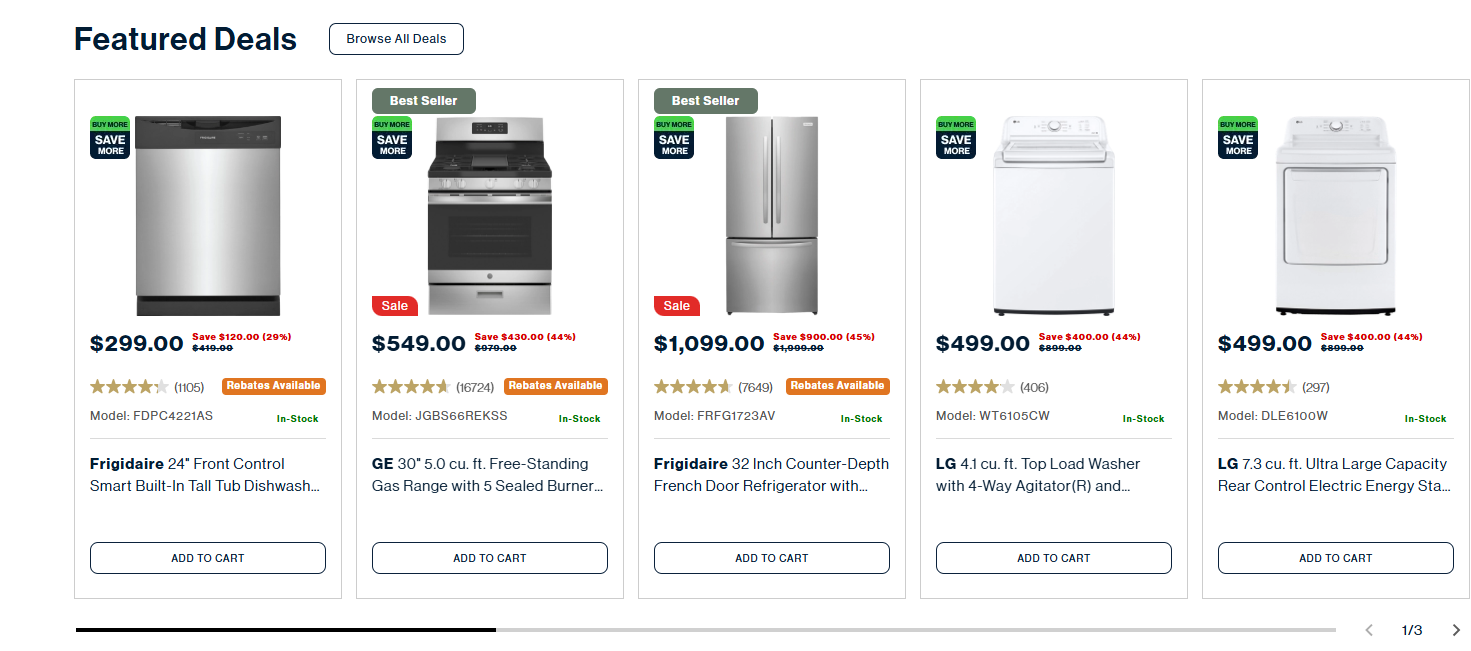Click star rating of the GE gas range
The image size is (1471, 651).
(x=411, y=387)
